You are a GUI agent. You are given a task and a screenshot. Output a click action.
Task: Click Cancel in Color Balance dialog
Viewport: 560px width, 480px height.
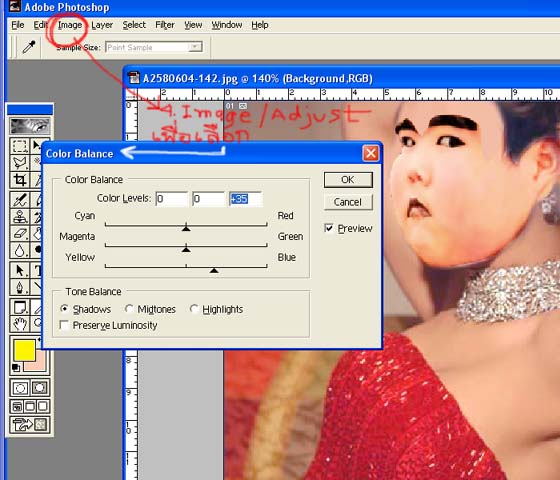click(x=348, y=202)
